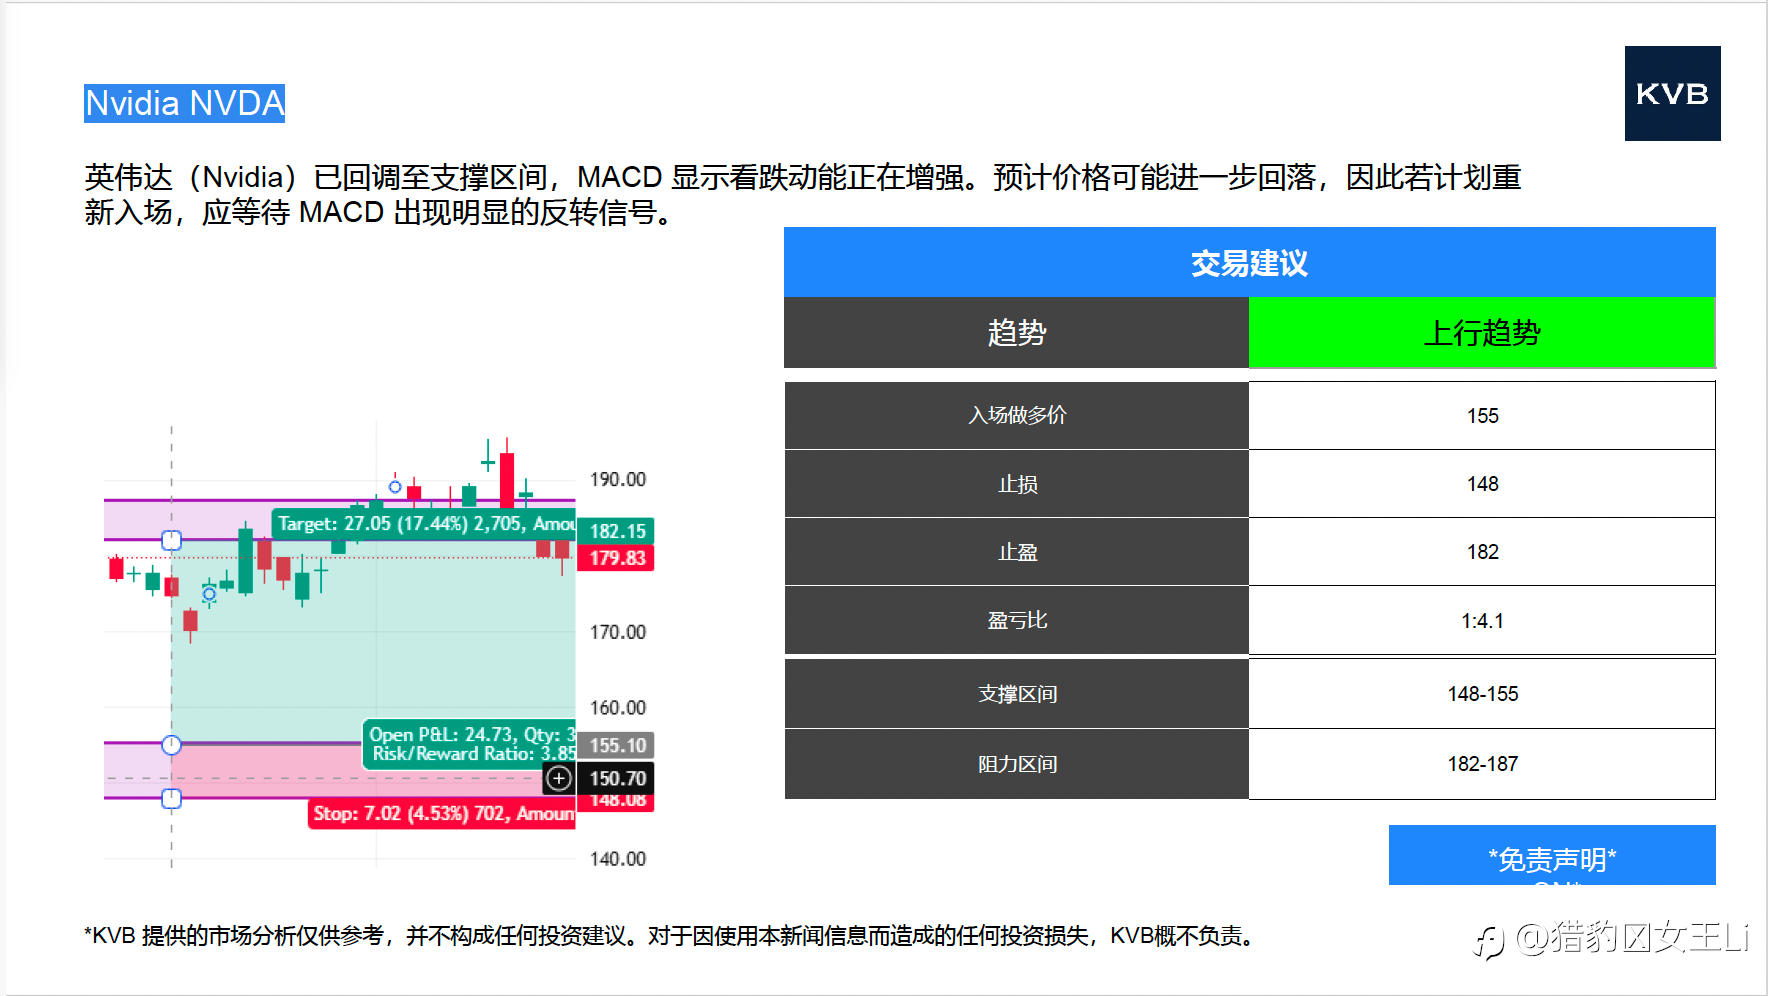Click the Open P&L Risk/Reward label
The height and width of the screenshot is (996, 1768).
[469, 744]
